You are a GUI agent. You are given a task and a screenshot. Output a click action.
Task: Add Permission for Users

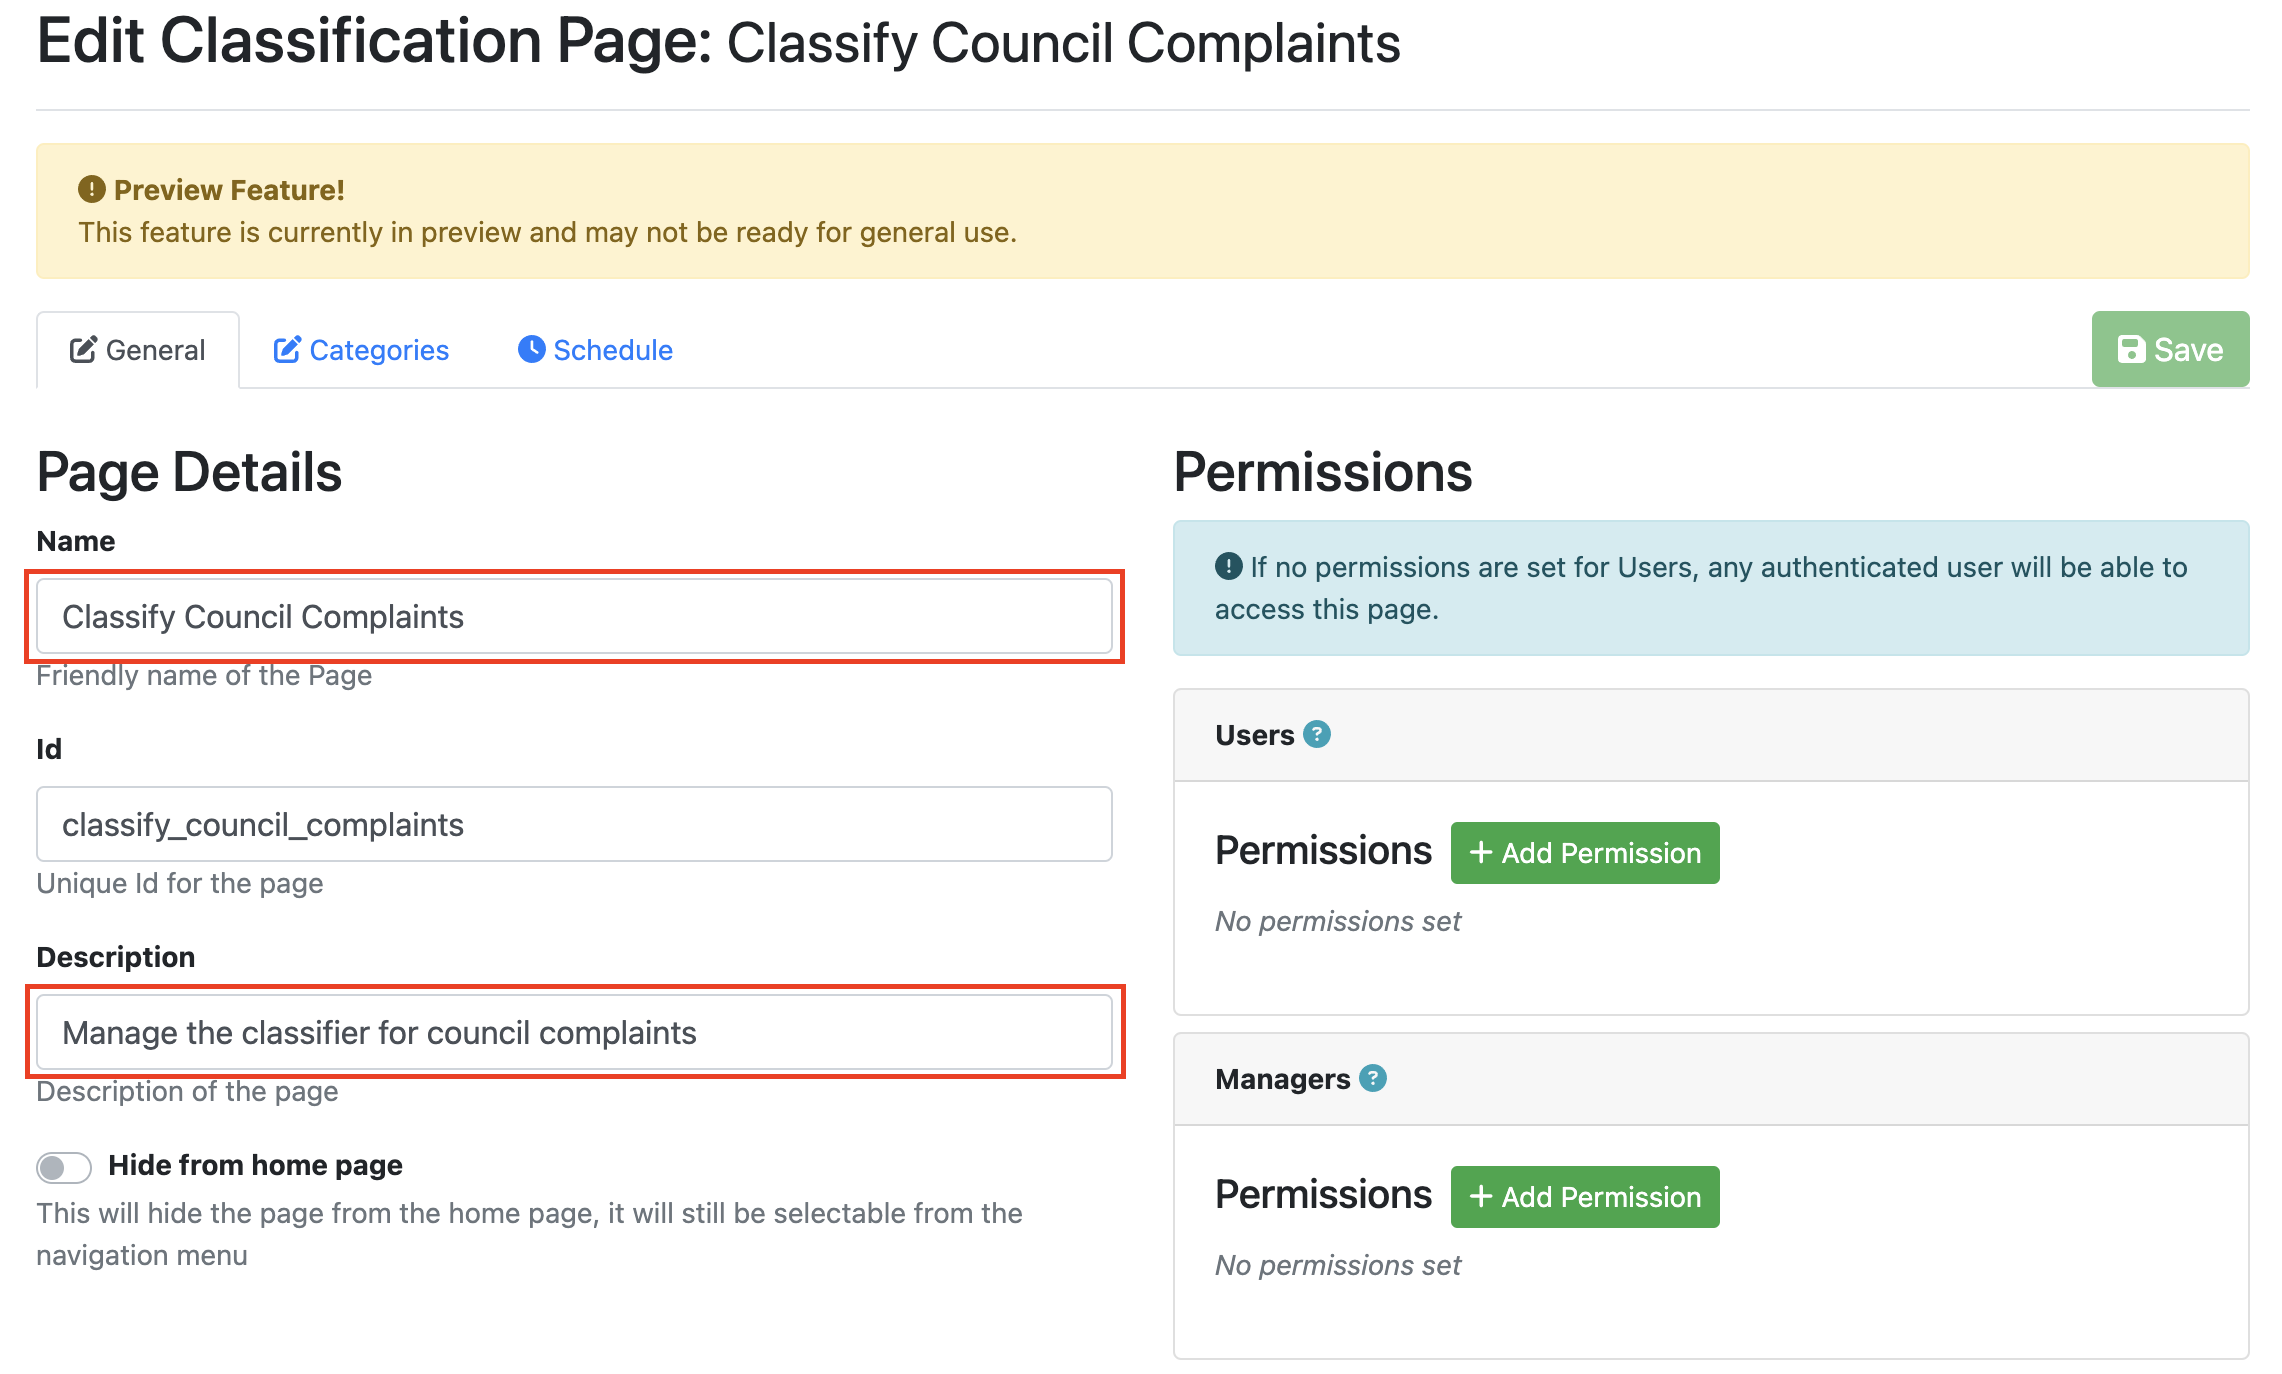pos(1584,853)
